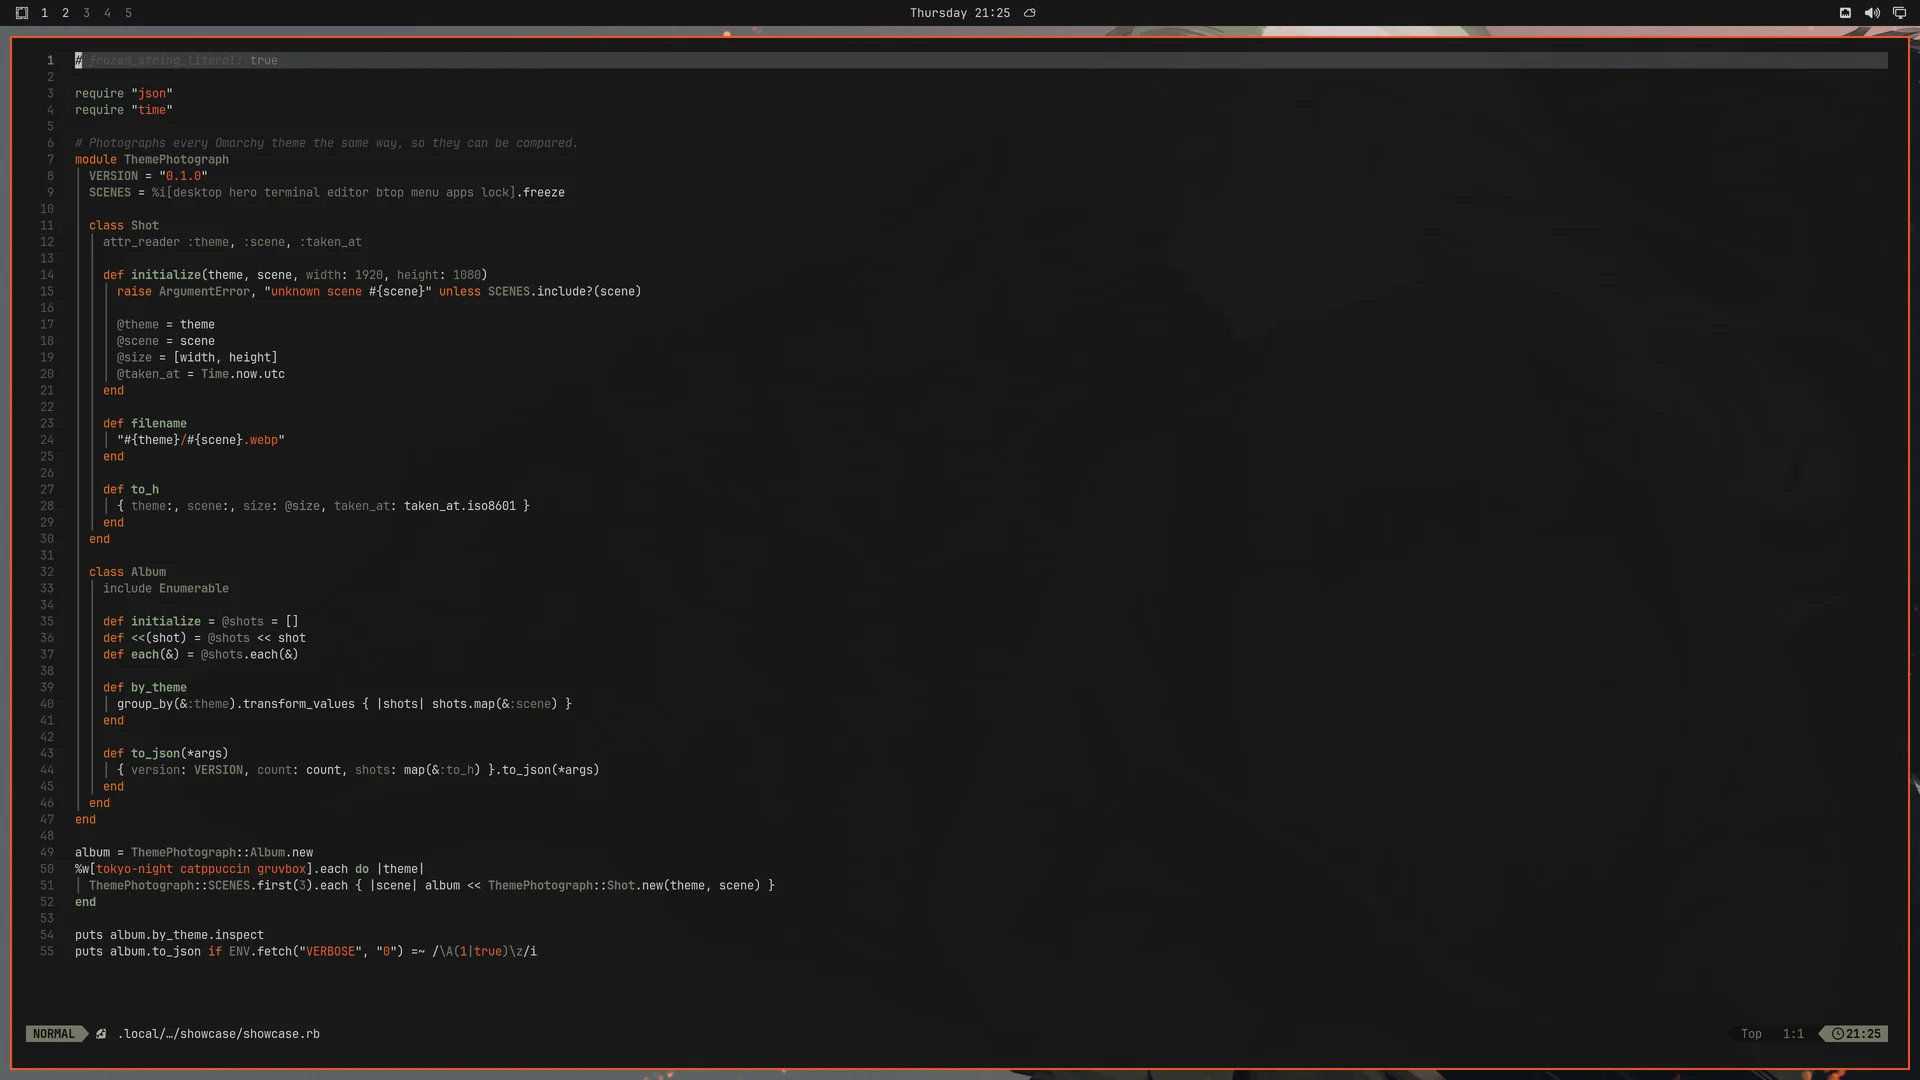Screen dimensions: 1920x1080
Task: Switch to workspace 2
Action: tap(65, 13)
